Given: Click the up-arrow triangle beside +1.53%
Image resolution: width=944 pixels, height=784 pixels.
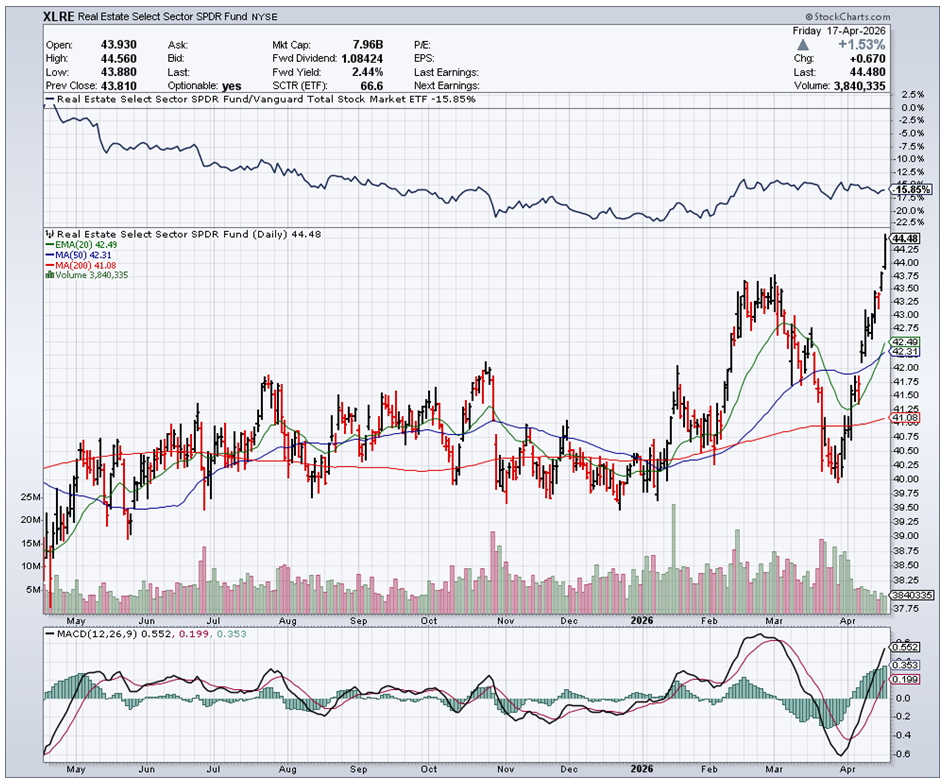Looking at the screenshot, I should tap(827, 44).
